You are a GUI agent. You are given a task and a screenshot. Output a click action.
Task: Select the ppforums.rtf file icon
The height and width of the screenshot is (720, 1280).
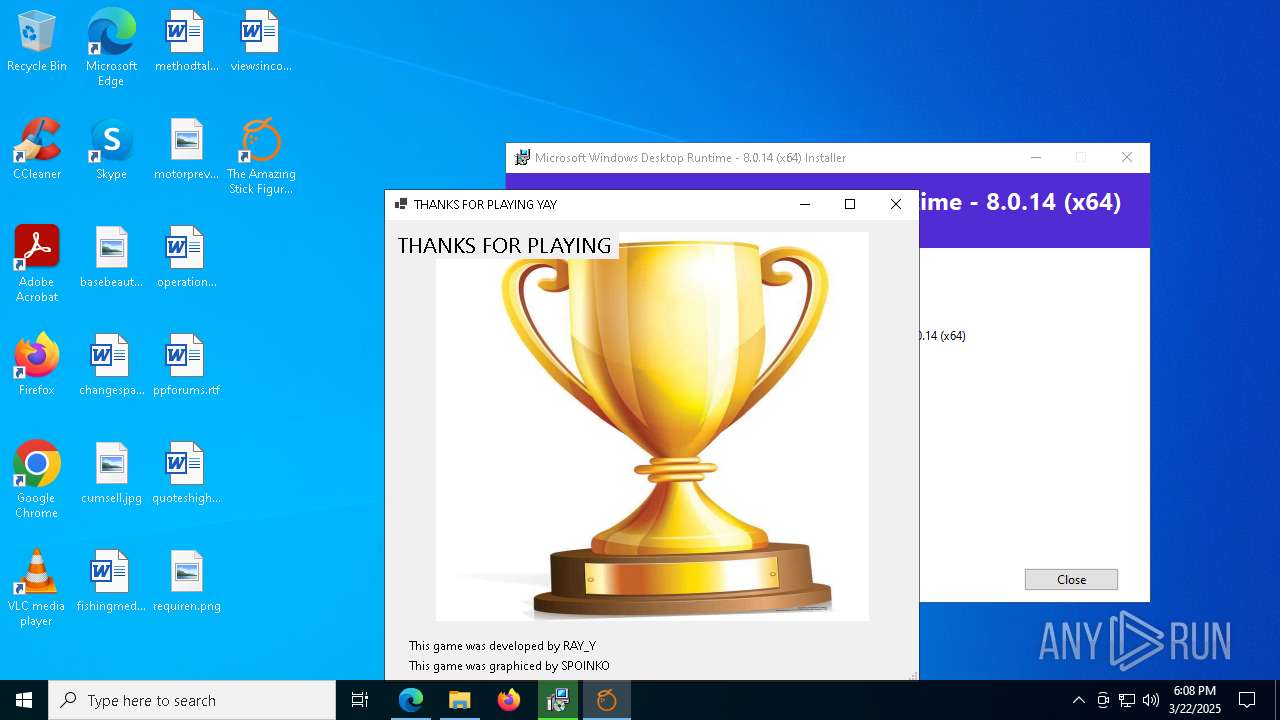[x=186, y=366]
